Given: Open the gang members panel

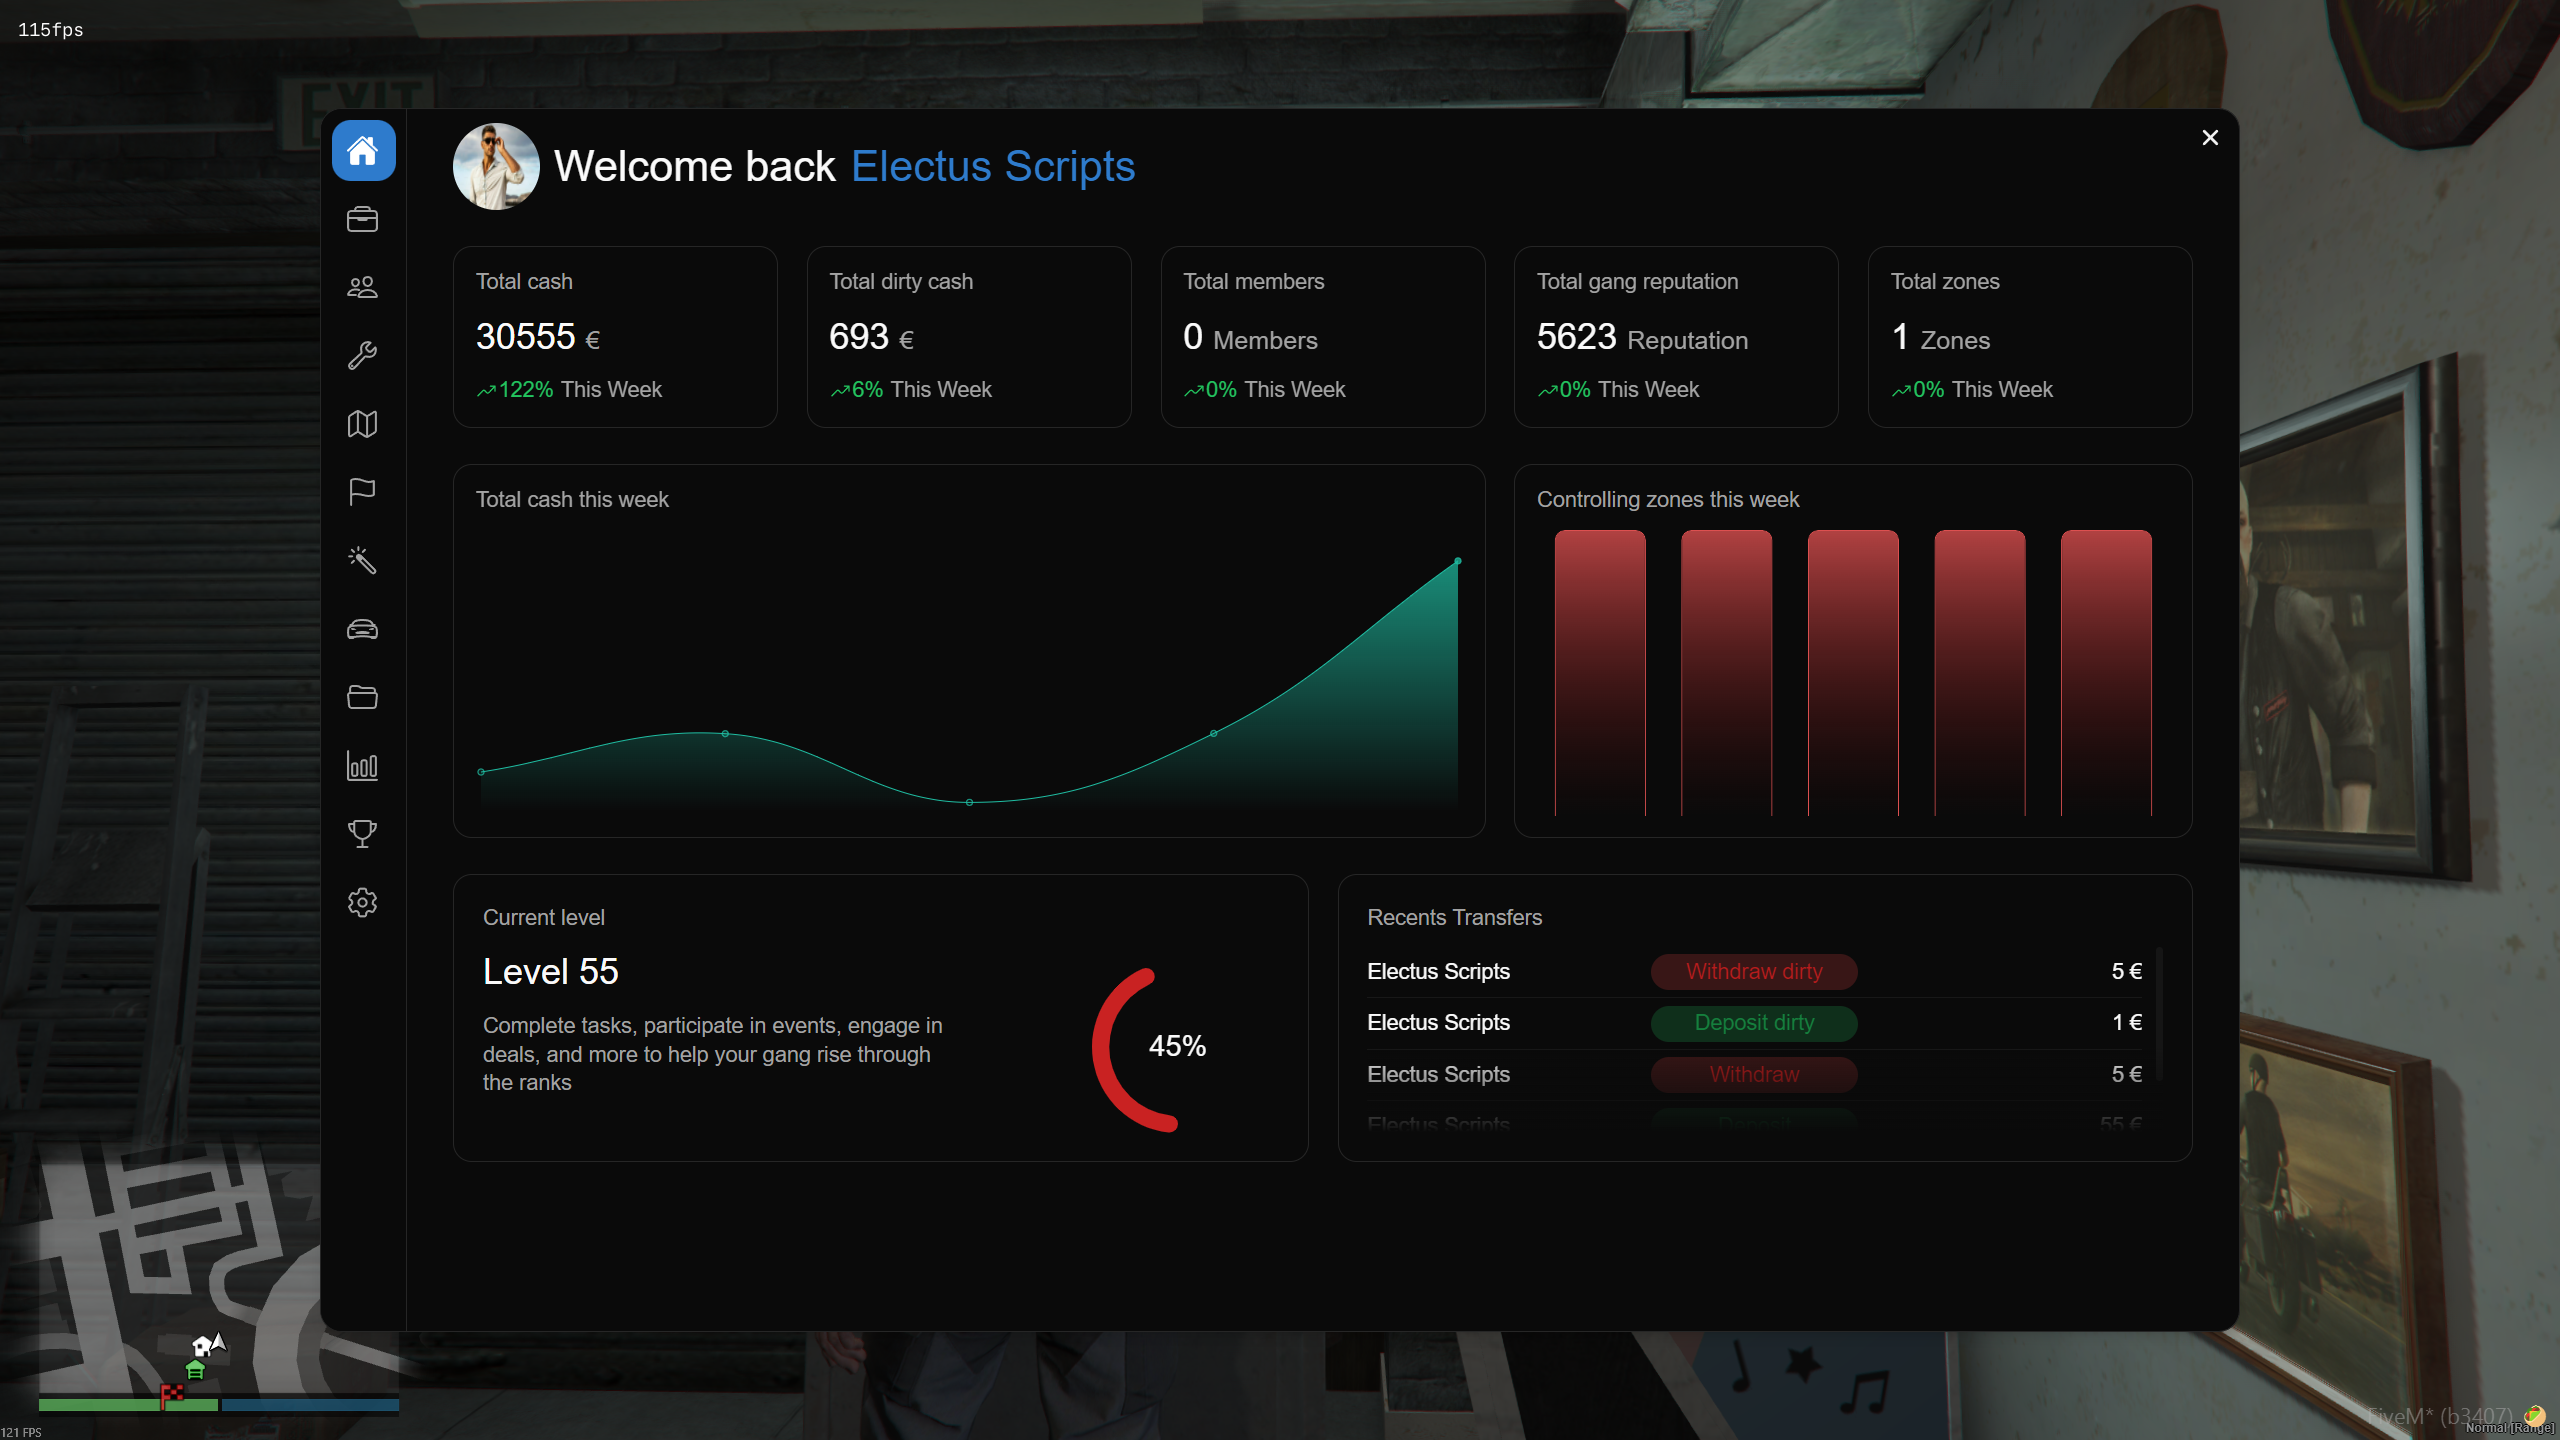Looking at the screenshot, I should (x=362, y=287).
